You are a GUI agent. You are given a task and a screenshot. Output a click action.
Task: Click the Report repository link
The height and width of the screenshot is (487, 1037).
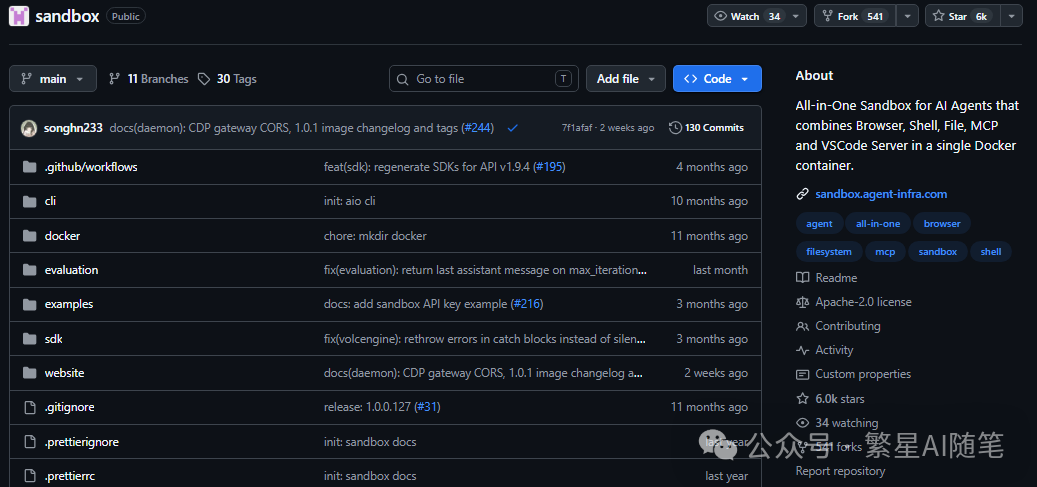click(840, 470)
